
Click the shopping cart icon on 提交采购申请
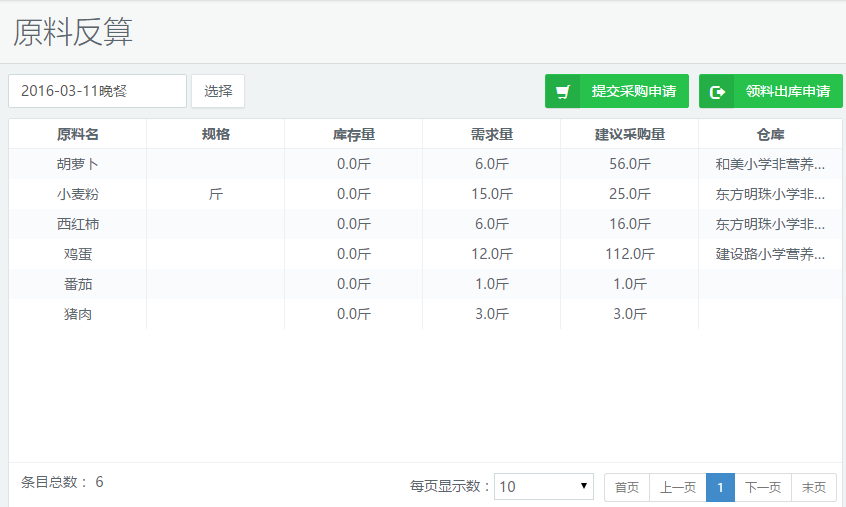[564, 92]
